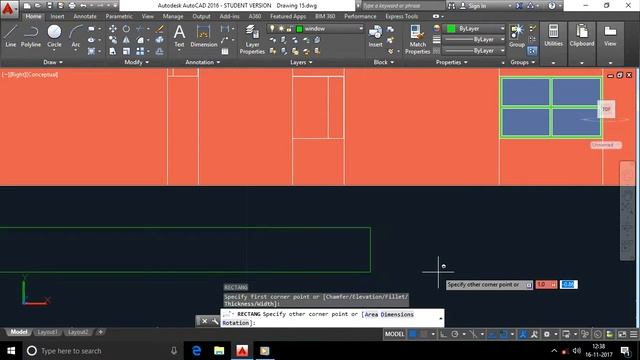Click the Undo arrow in Quick Access toolbar
640x360 pixels.
point(83,6)
